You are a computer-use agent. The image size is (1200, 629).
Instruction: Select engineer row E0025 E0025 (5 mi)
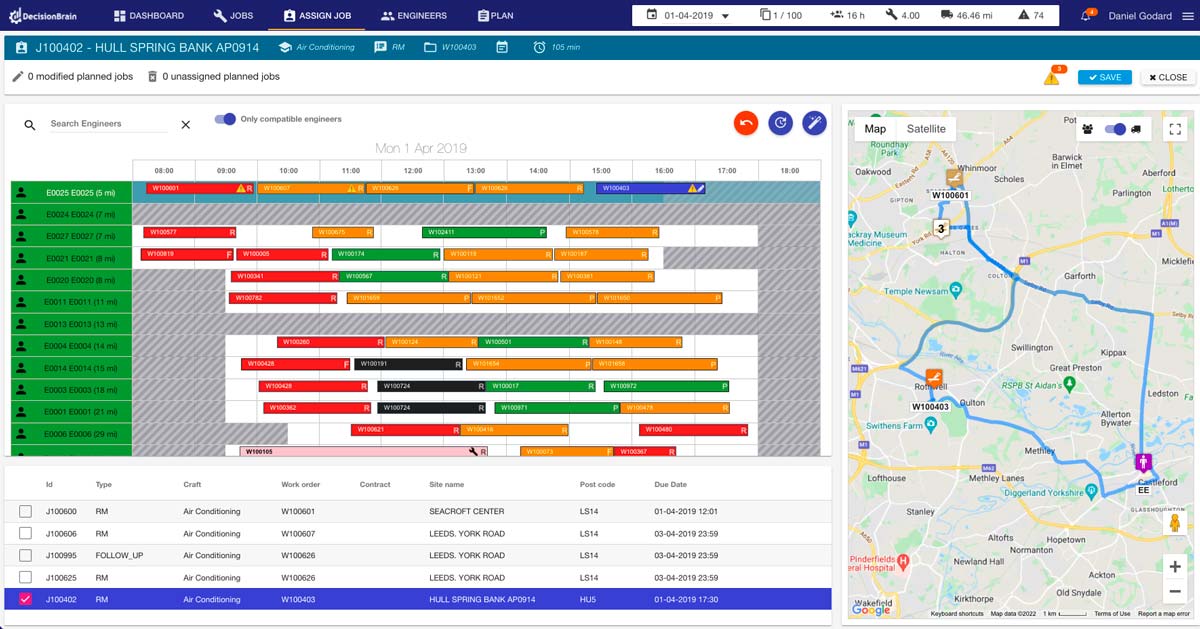coord(71,192)
